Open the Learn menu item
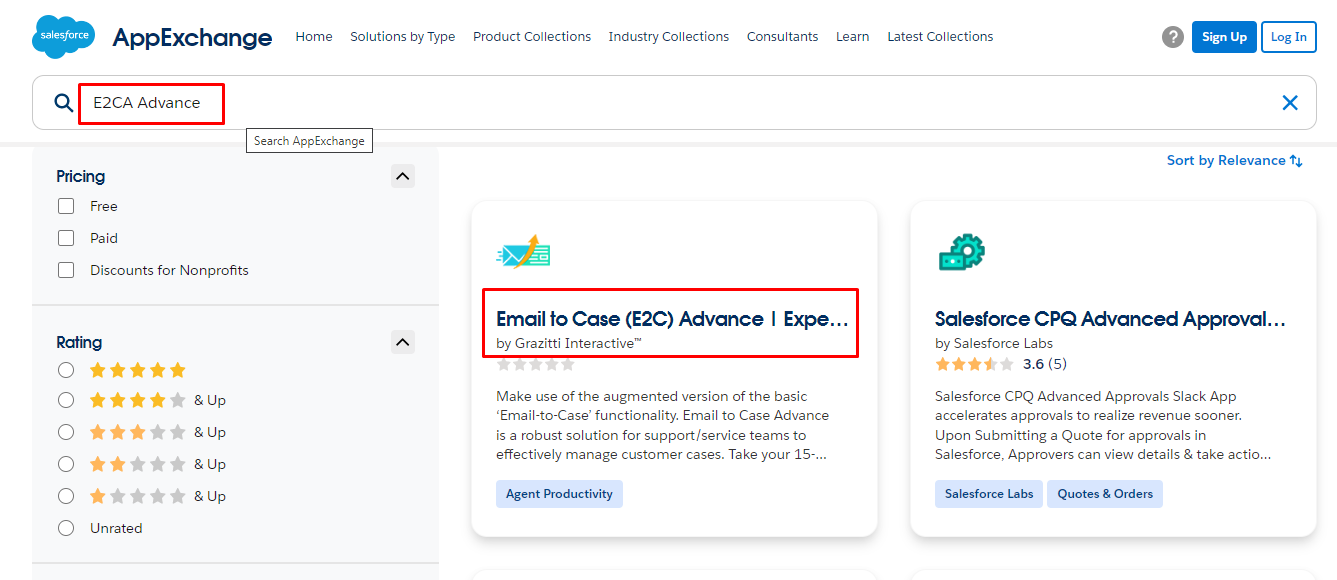The image size is (1337, 580). 853,37
